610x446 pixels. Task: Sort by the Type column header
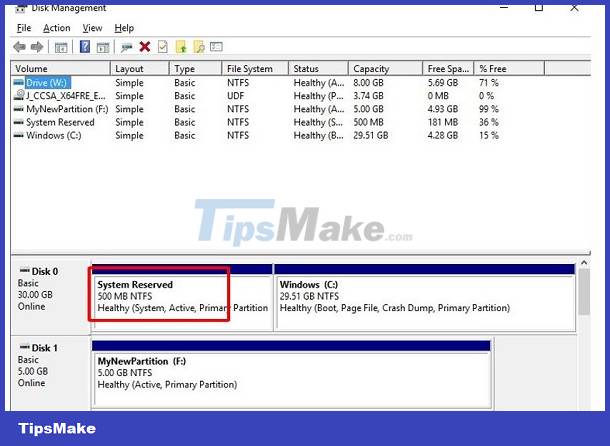pyautogui.click(x=196, y=68)
